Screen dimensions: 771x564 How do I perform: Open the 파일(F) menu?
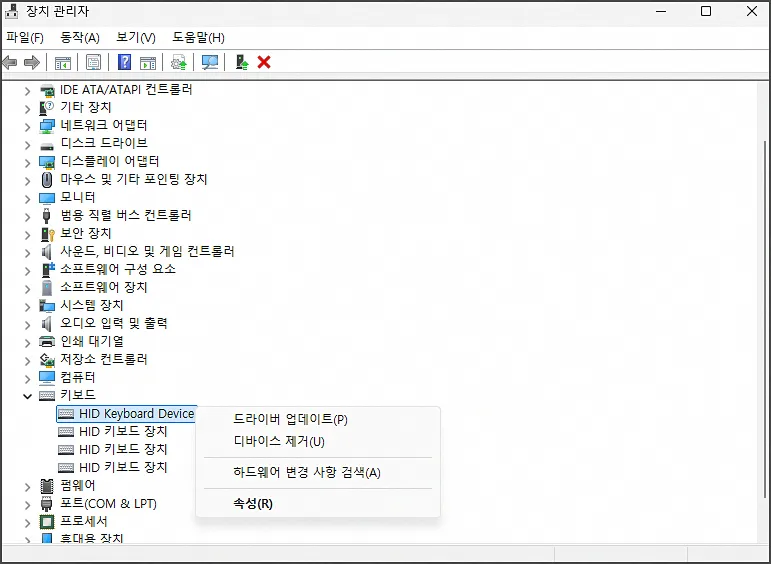(x=25, y=37)
